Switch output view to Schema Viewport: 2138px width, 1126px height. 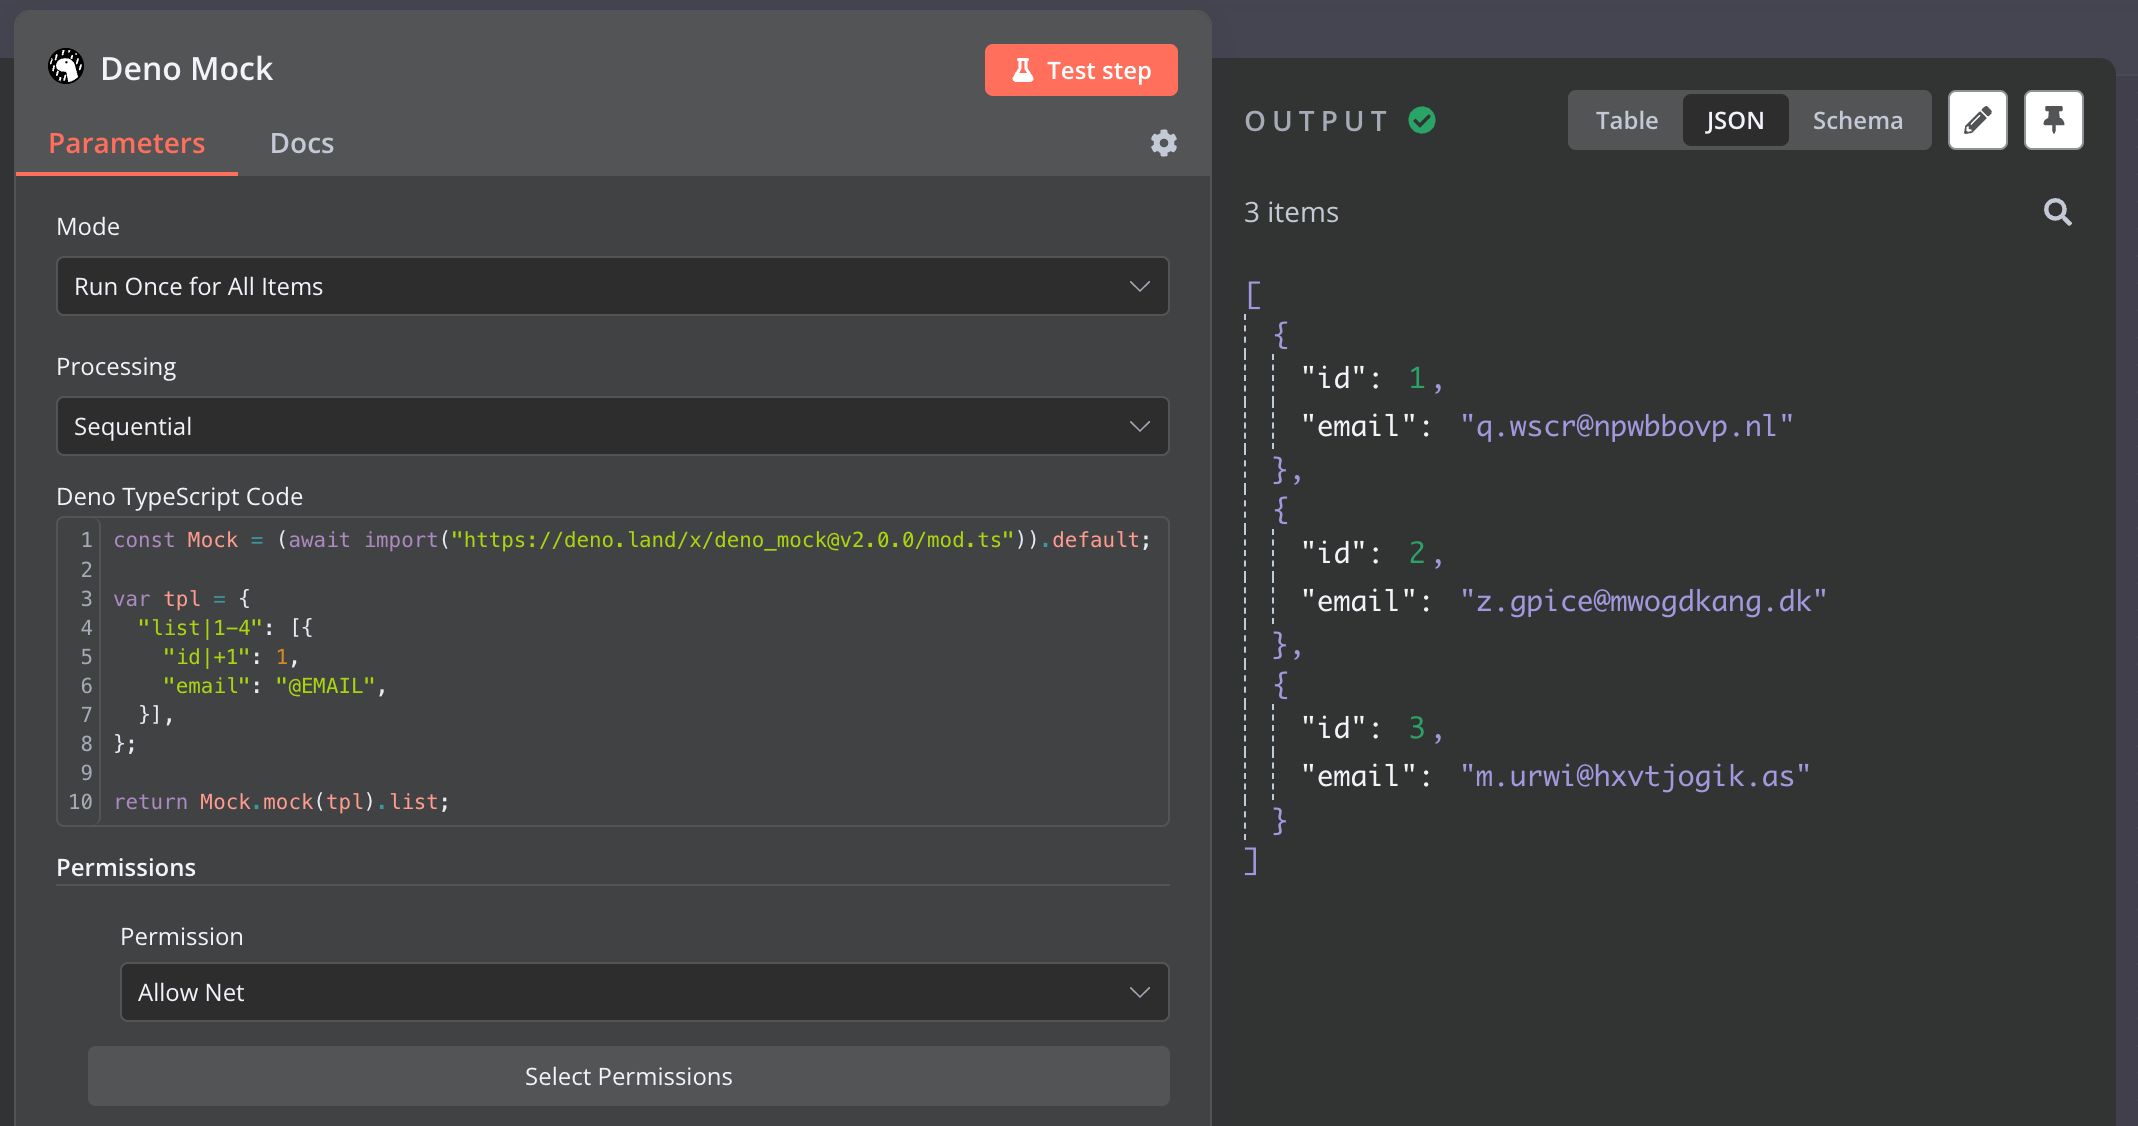point(1857,120)
